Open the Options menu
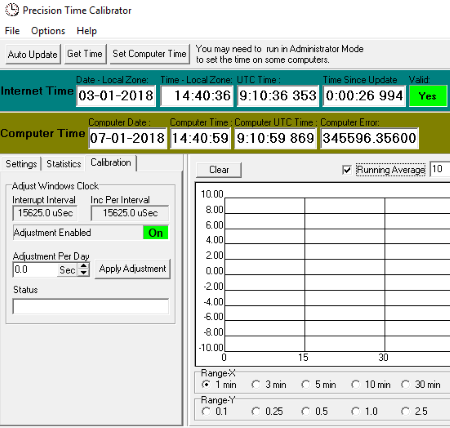The width and height of the screenshot is (450, 428). click(x=48, y=31)
